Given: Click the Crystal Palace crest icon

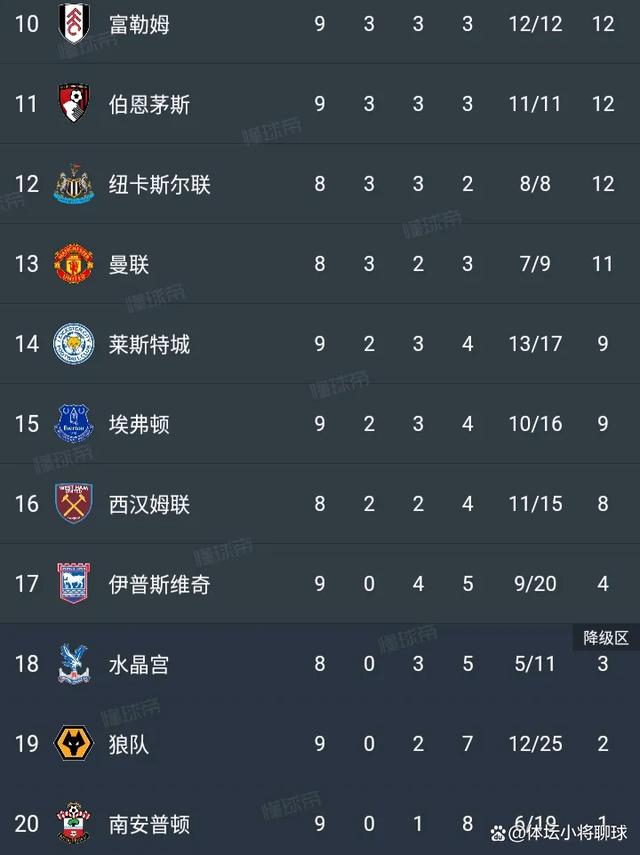Looking at the screenshot, I should pos(74,664).
